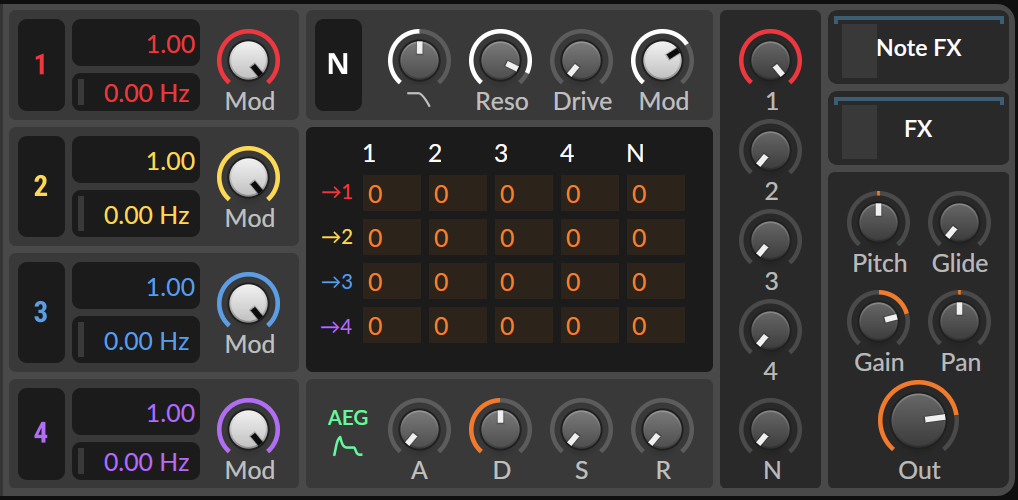The image size is (1018, 500).
Task: Click the Drive knob
Action: (x=582, y=60)
